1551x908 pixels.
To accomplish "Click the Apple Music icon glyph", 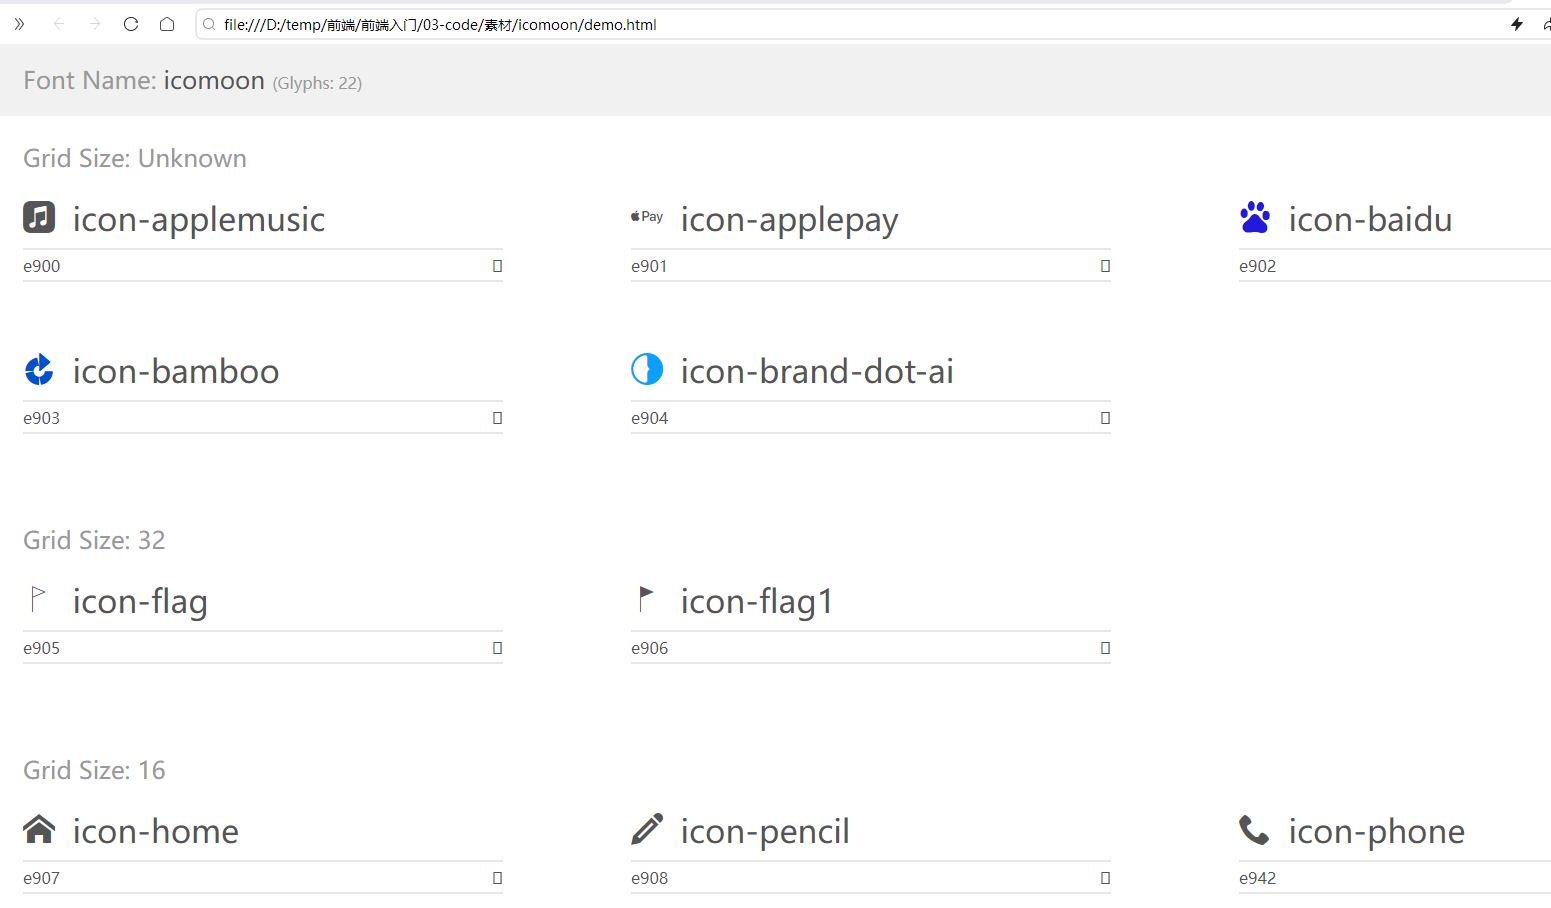I will (x=39, y=216).
